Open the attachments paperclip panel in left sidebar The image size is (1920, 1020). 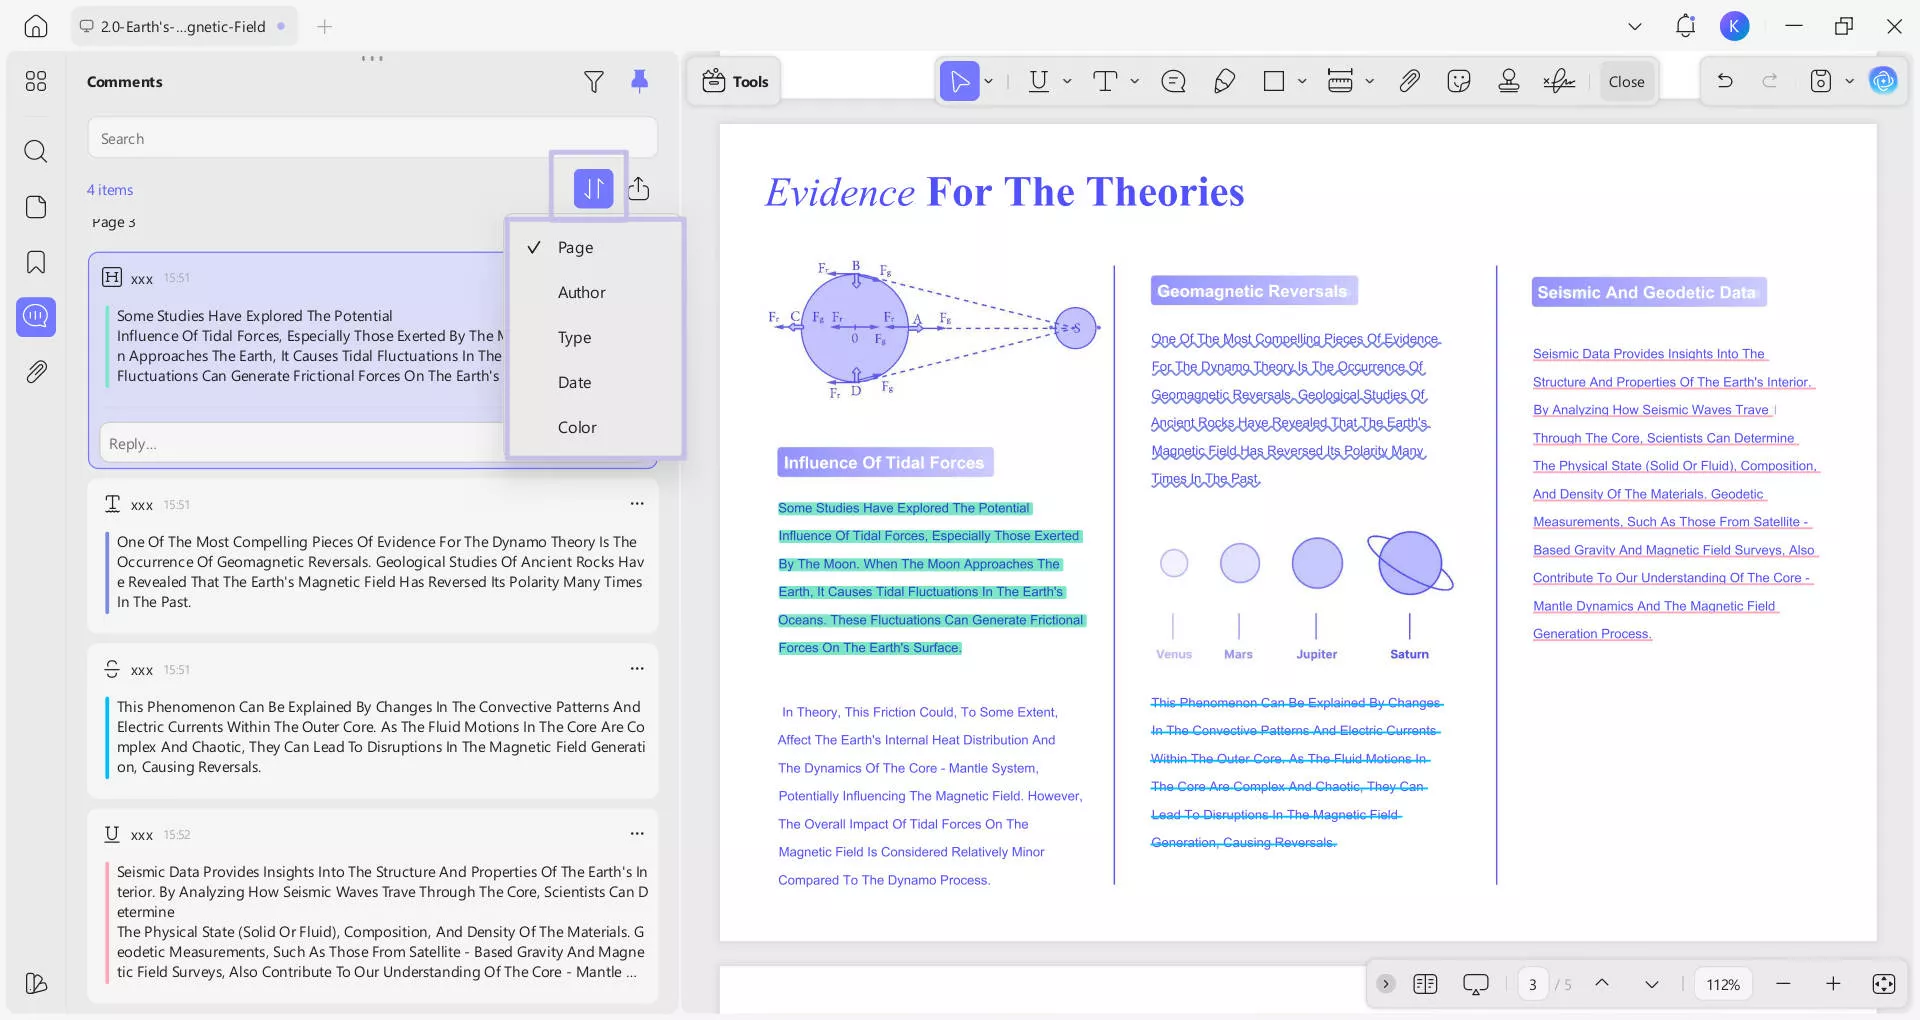(x=36, y=372)
